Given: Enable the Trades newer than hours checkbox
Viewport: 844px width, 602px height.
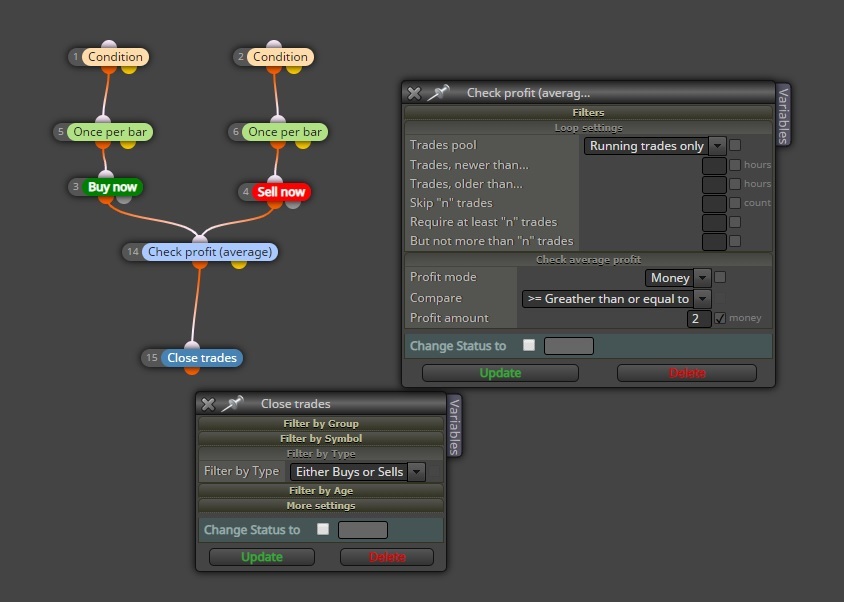Looking at the screenshot, I should point(735,165).
